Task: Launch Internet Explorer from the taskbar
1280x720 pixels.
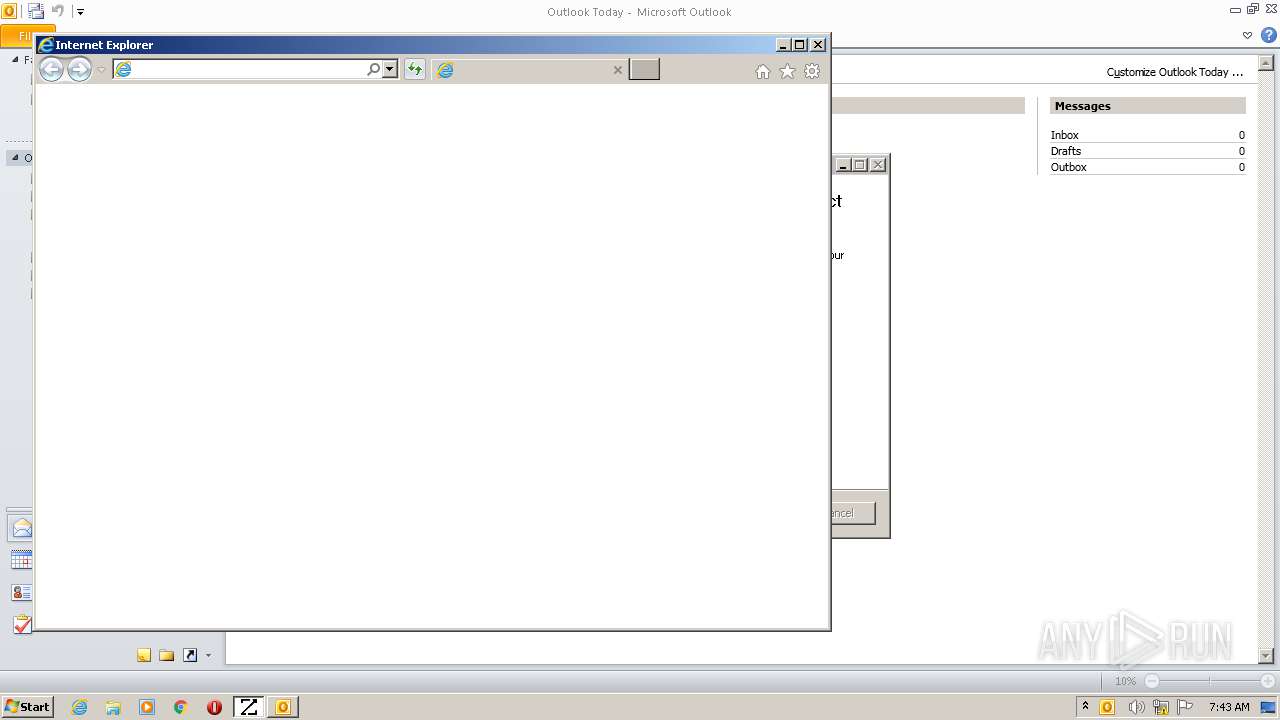Action: (79, 707)
